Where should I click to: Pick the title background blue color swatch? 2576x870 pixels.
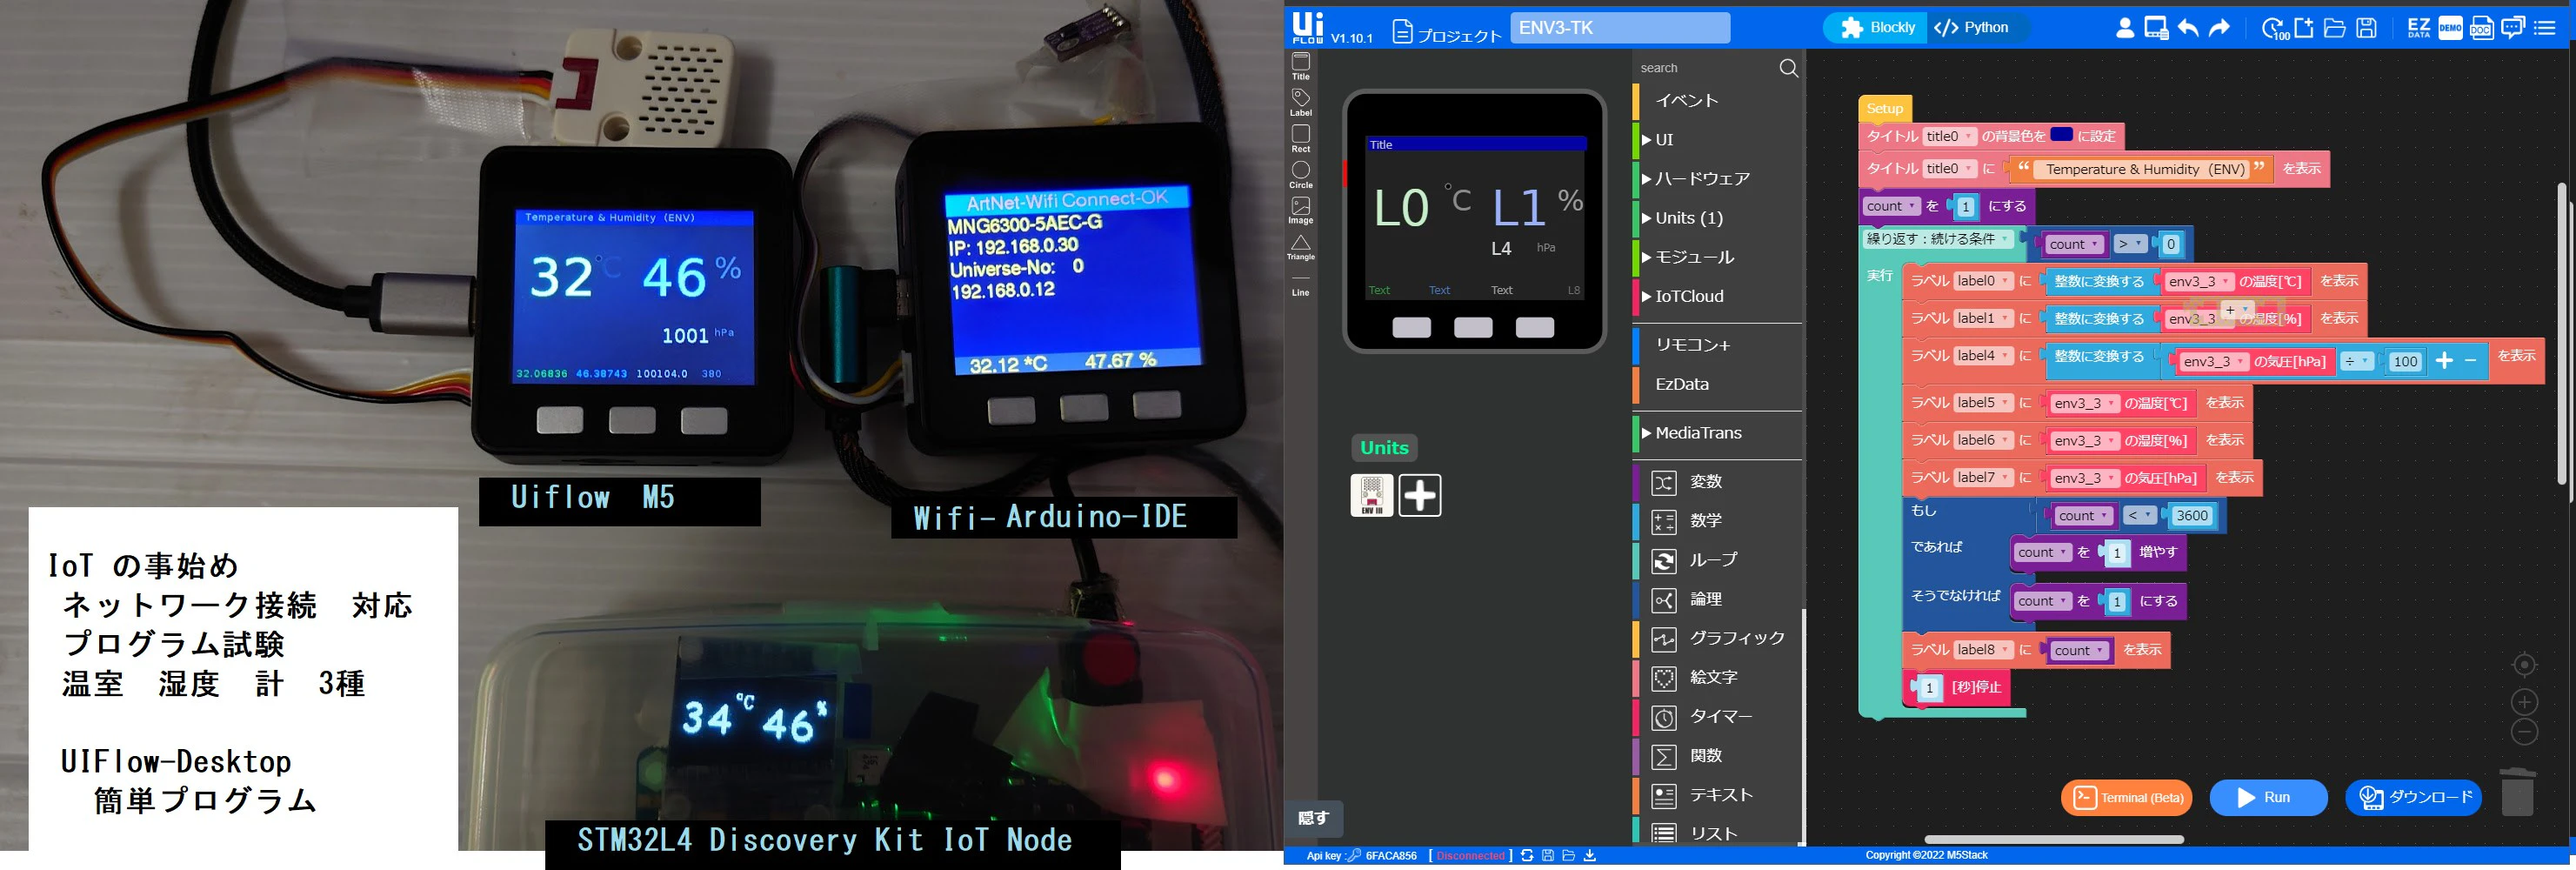(x=2061, y=134)
